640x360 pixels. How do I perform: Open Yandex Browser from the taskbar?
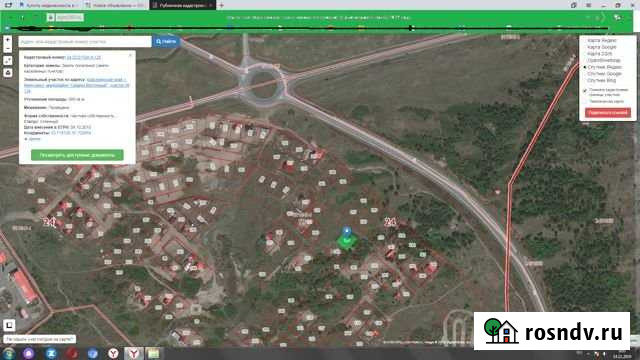click(133, 353)
